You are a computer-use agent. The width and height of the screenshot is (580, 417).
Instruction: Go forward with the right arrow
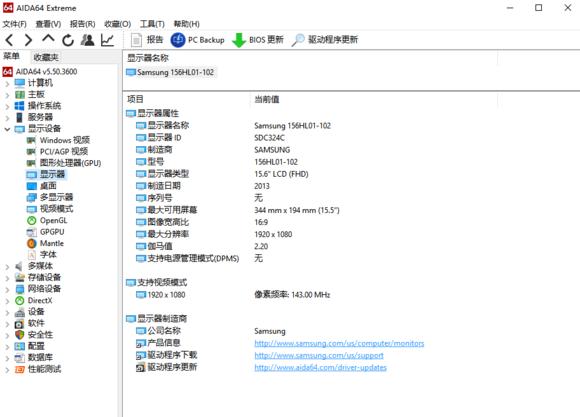(x=28, y=40)
